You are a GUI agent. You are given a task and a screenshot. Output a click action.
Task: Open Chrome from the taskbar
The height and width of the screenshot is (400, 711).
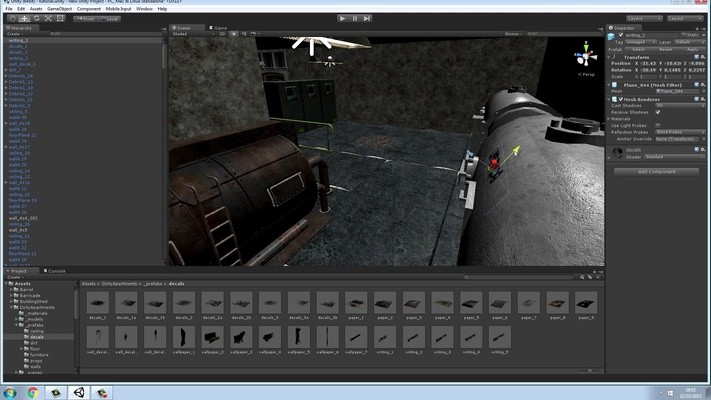[33, 393]
